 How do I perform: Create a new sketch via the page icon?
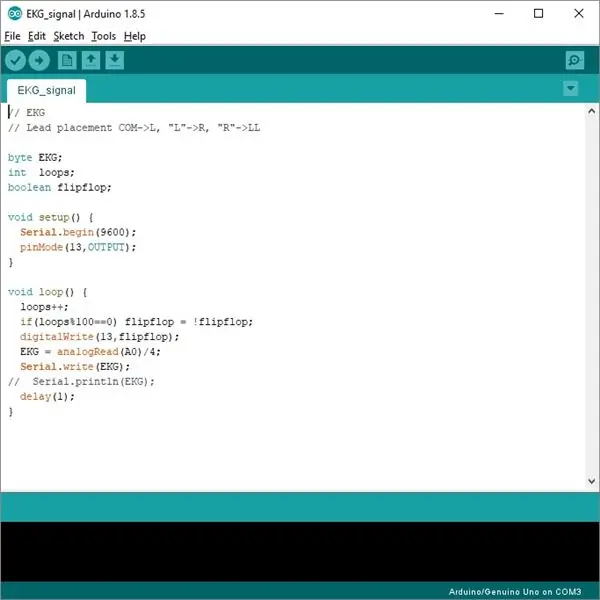pos(67,60)
